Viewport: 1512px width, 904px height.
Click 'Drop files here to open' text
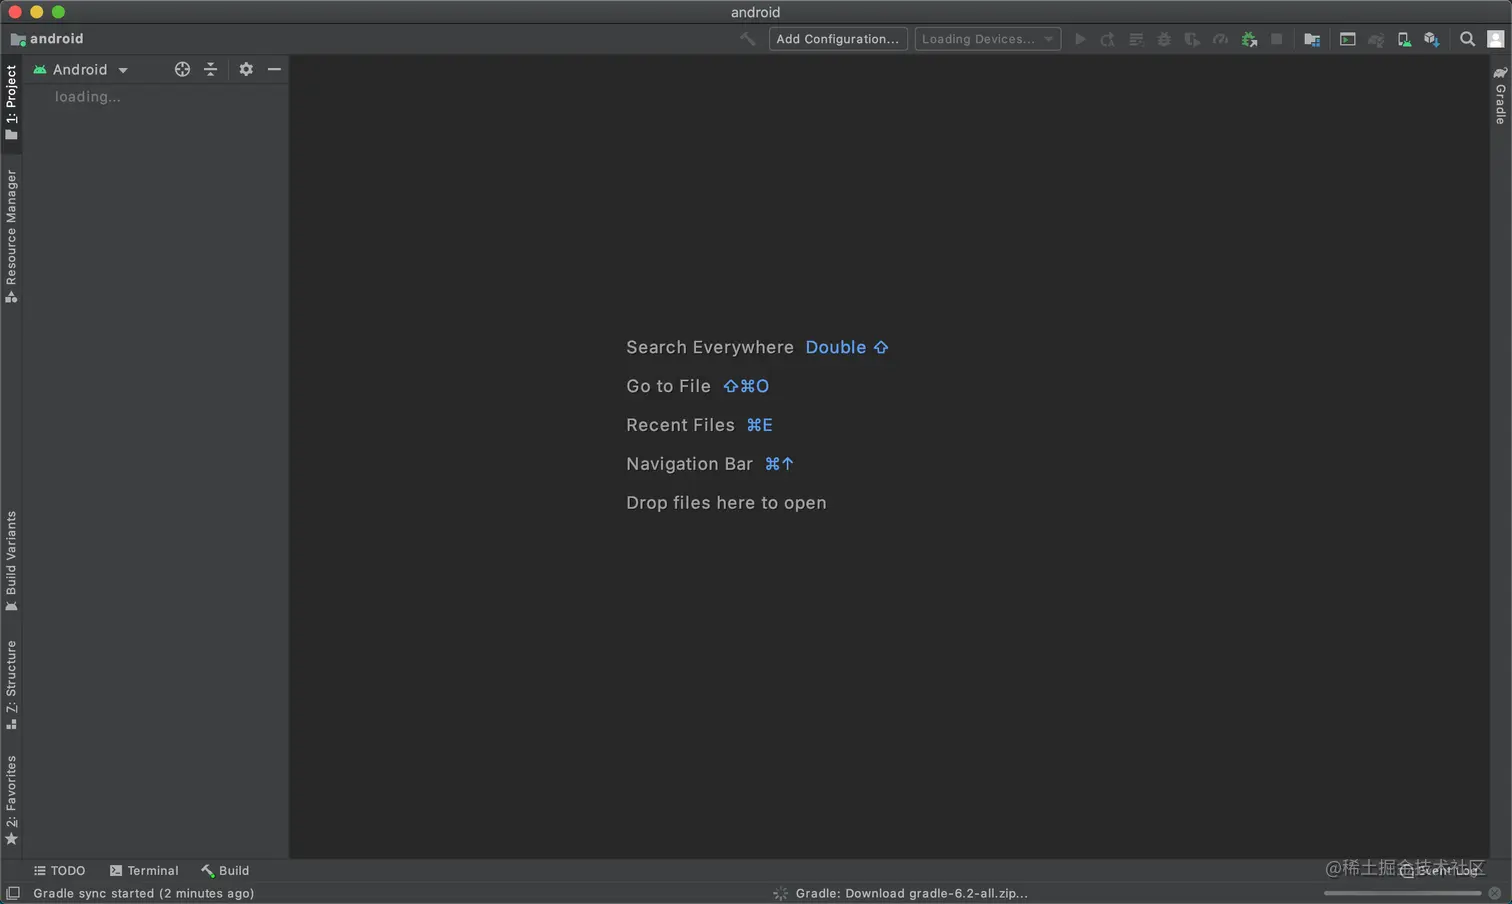726,503
